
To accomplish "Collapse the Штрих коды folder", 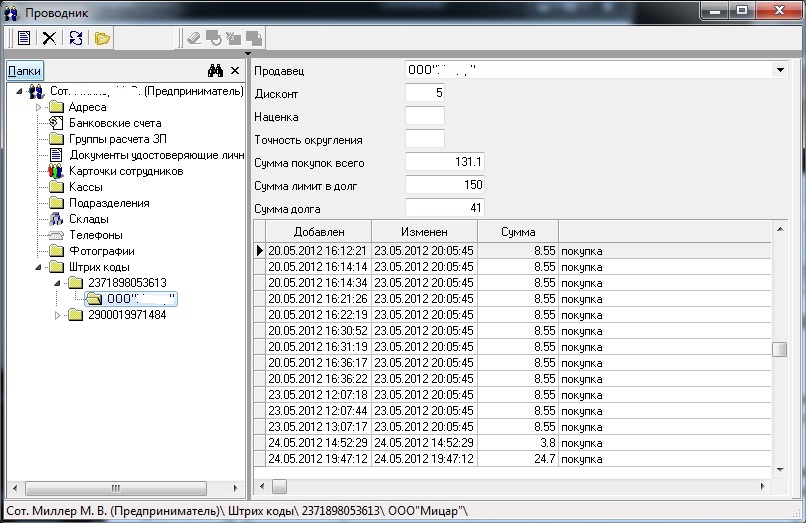I will (38, 267).
